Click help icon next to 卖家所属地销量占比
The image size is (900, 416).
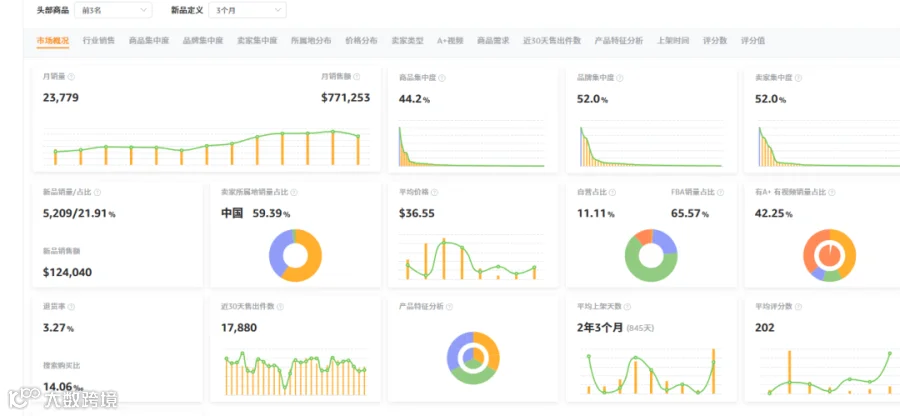[294, 193]
